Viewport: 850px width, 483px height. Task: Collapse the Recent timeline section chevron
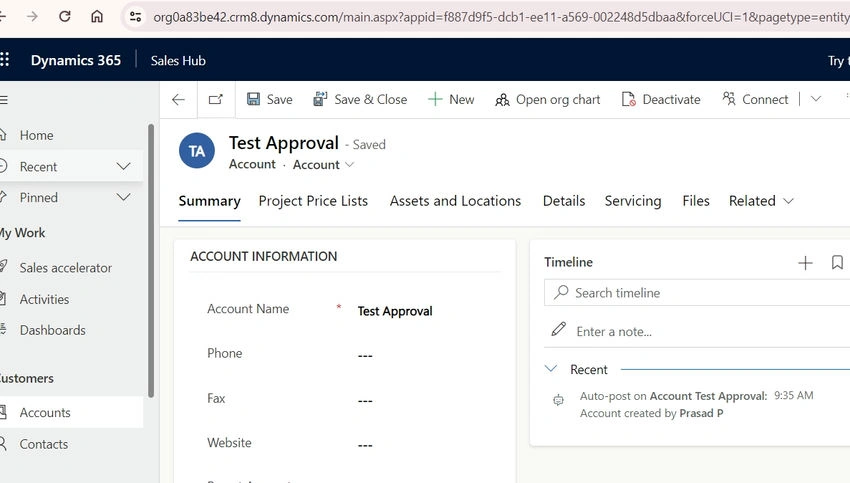point(551,369)
